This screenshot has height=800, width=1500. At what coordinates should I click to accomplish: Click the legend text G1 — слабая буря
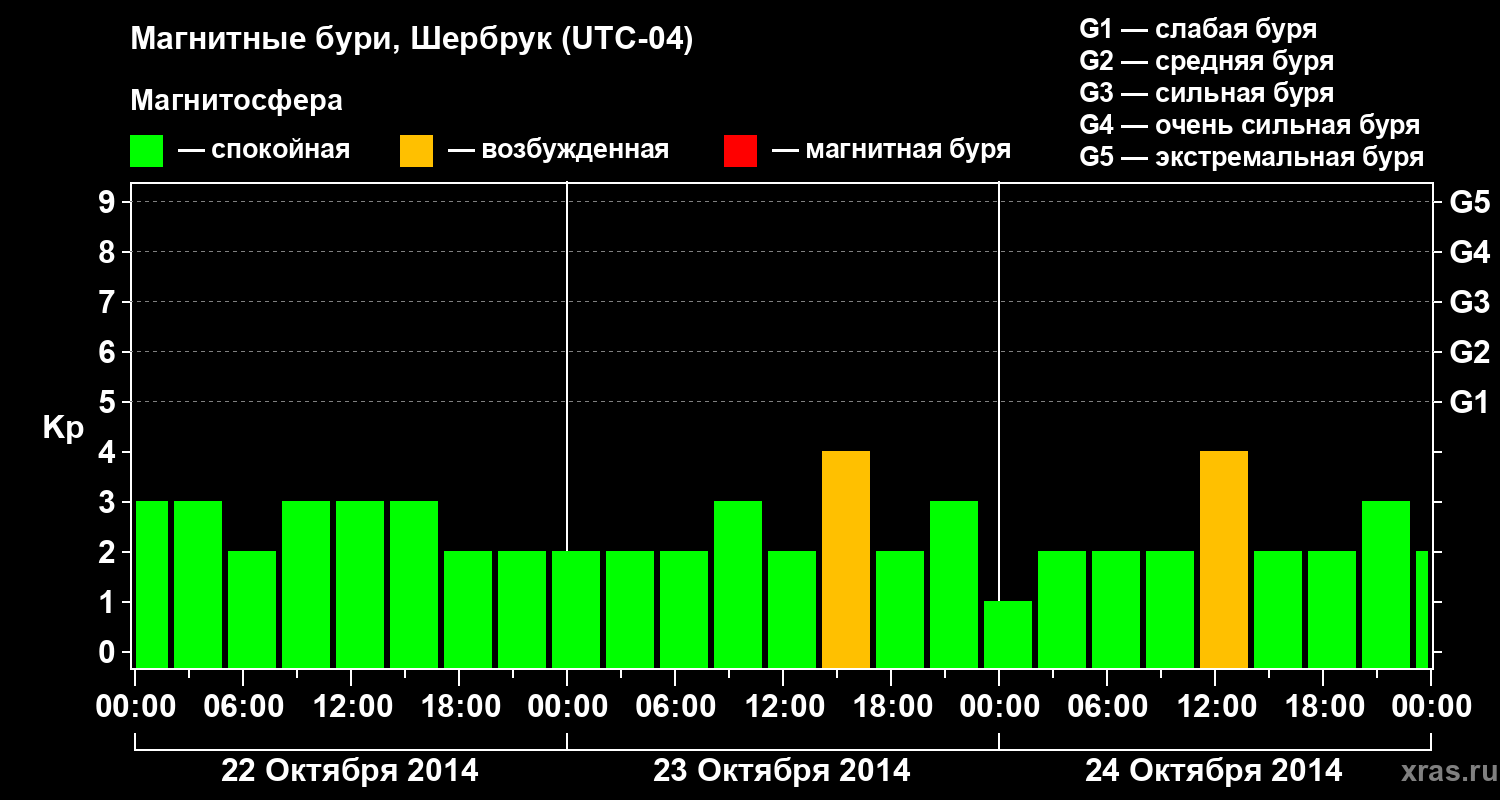click(x=1198, y=29)
